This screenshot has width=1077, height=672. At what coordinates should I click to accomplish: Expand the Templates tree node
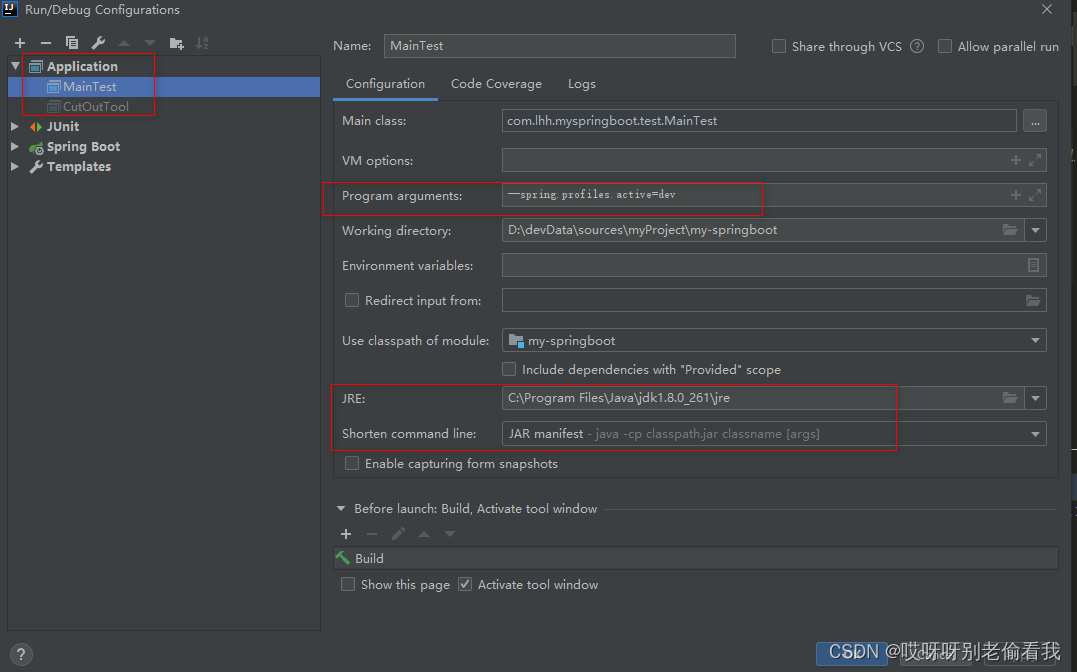point(15,166)
